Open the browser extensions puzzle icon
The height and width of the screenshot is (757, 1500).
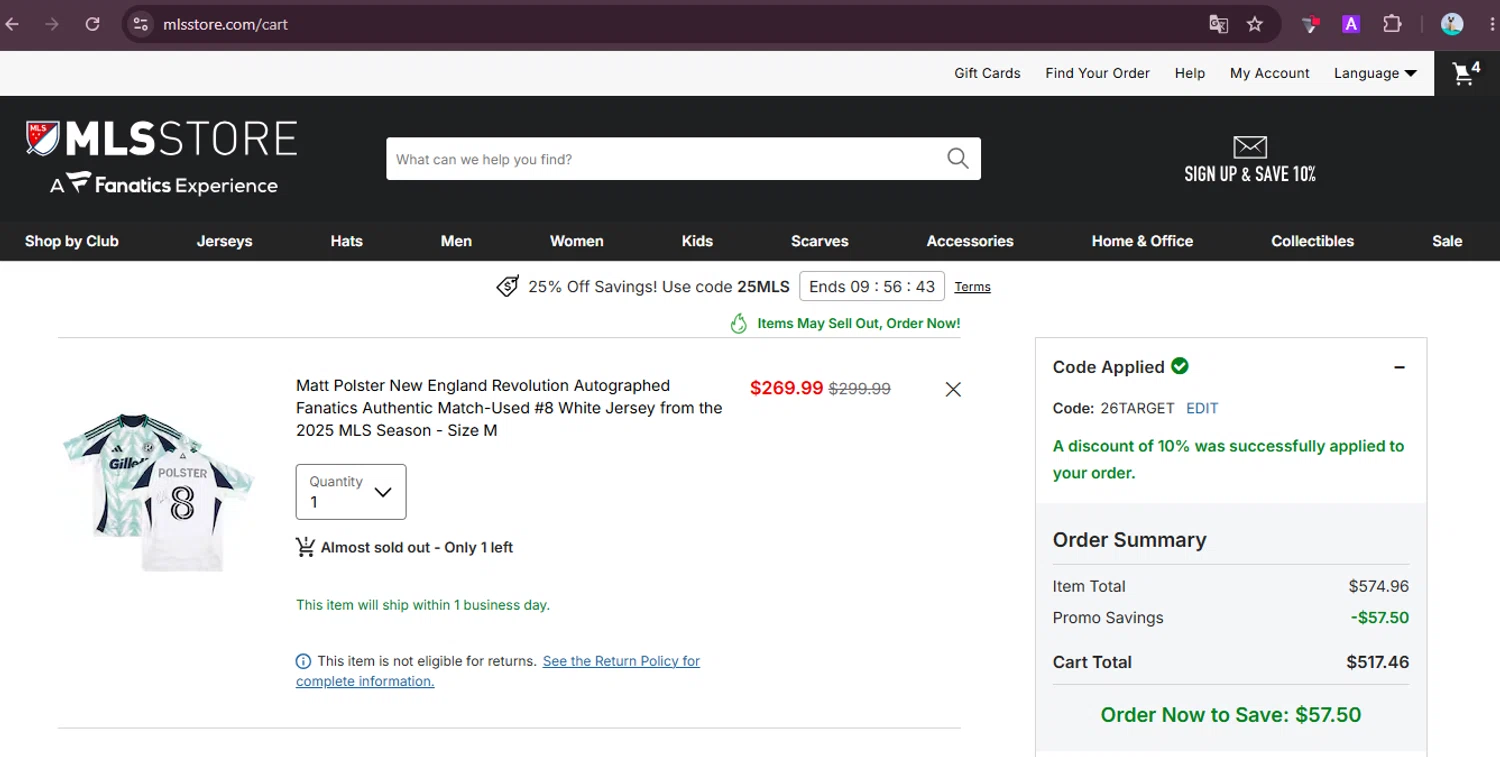[1392, 24]
